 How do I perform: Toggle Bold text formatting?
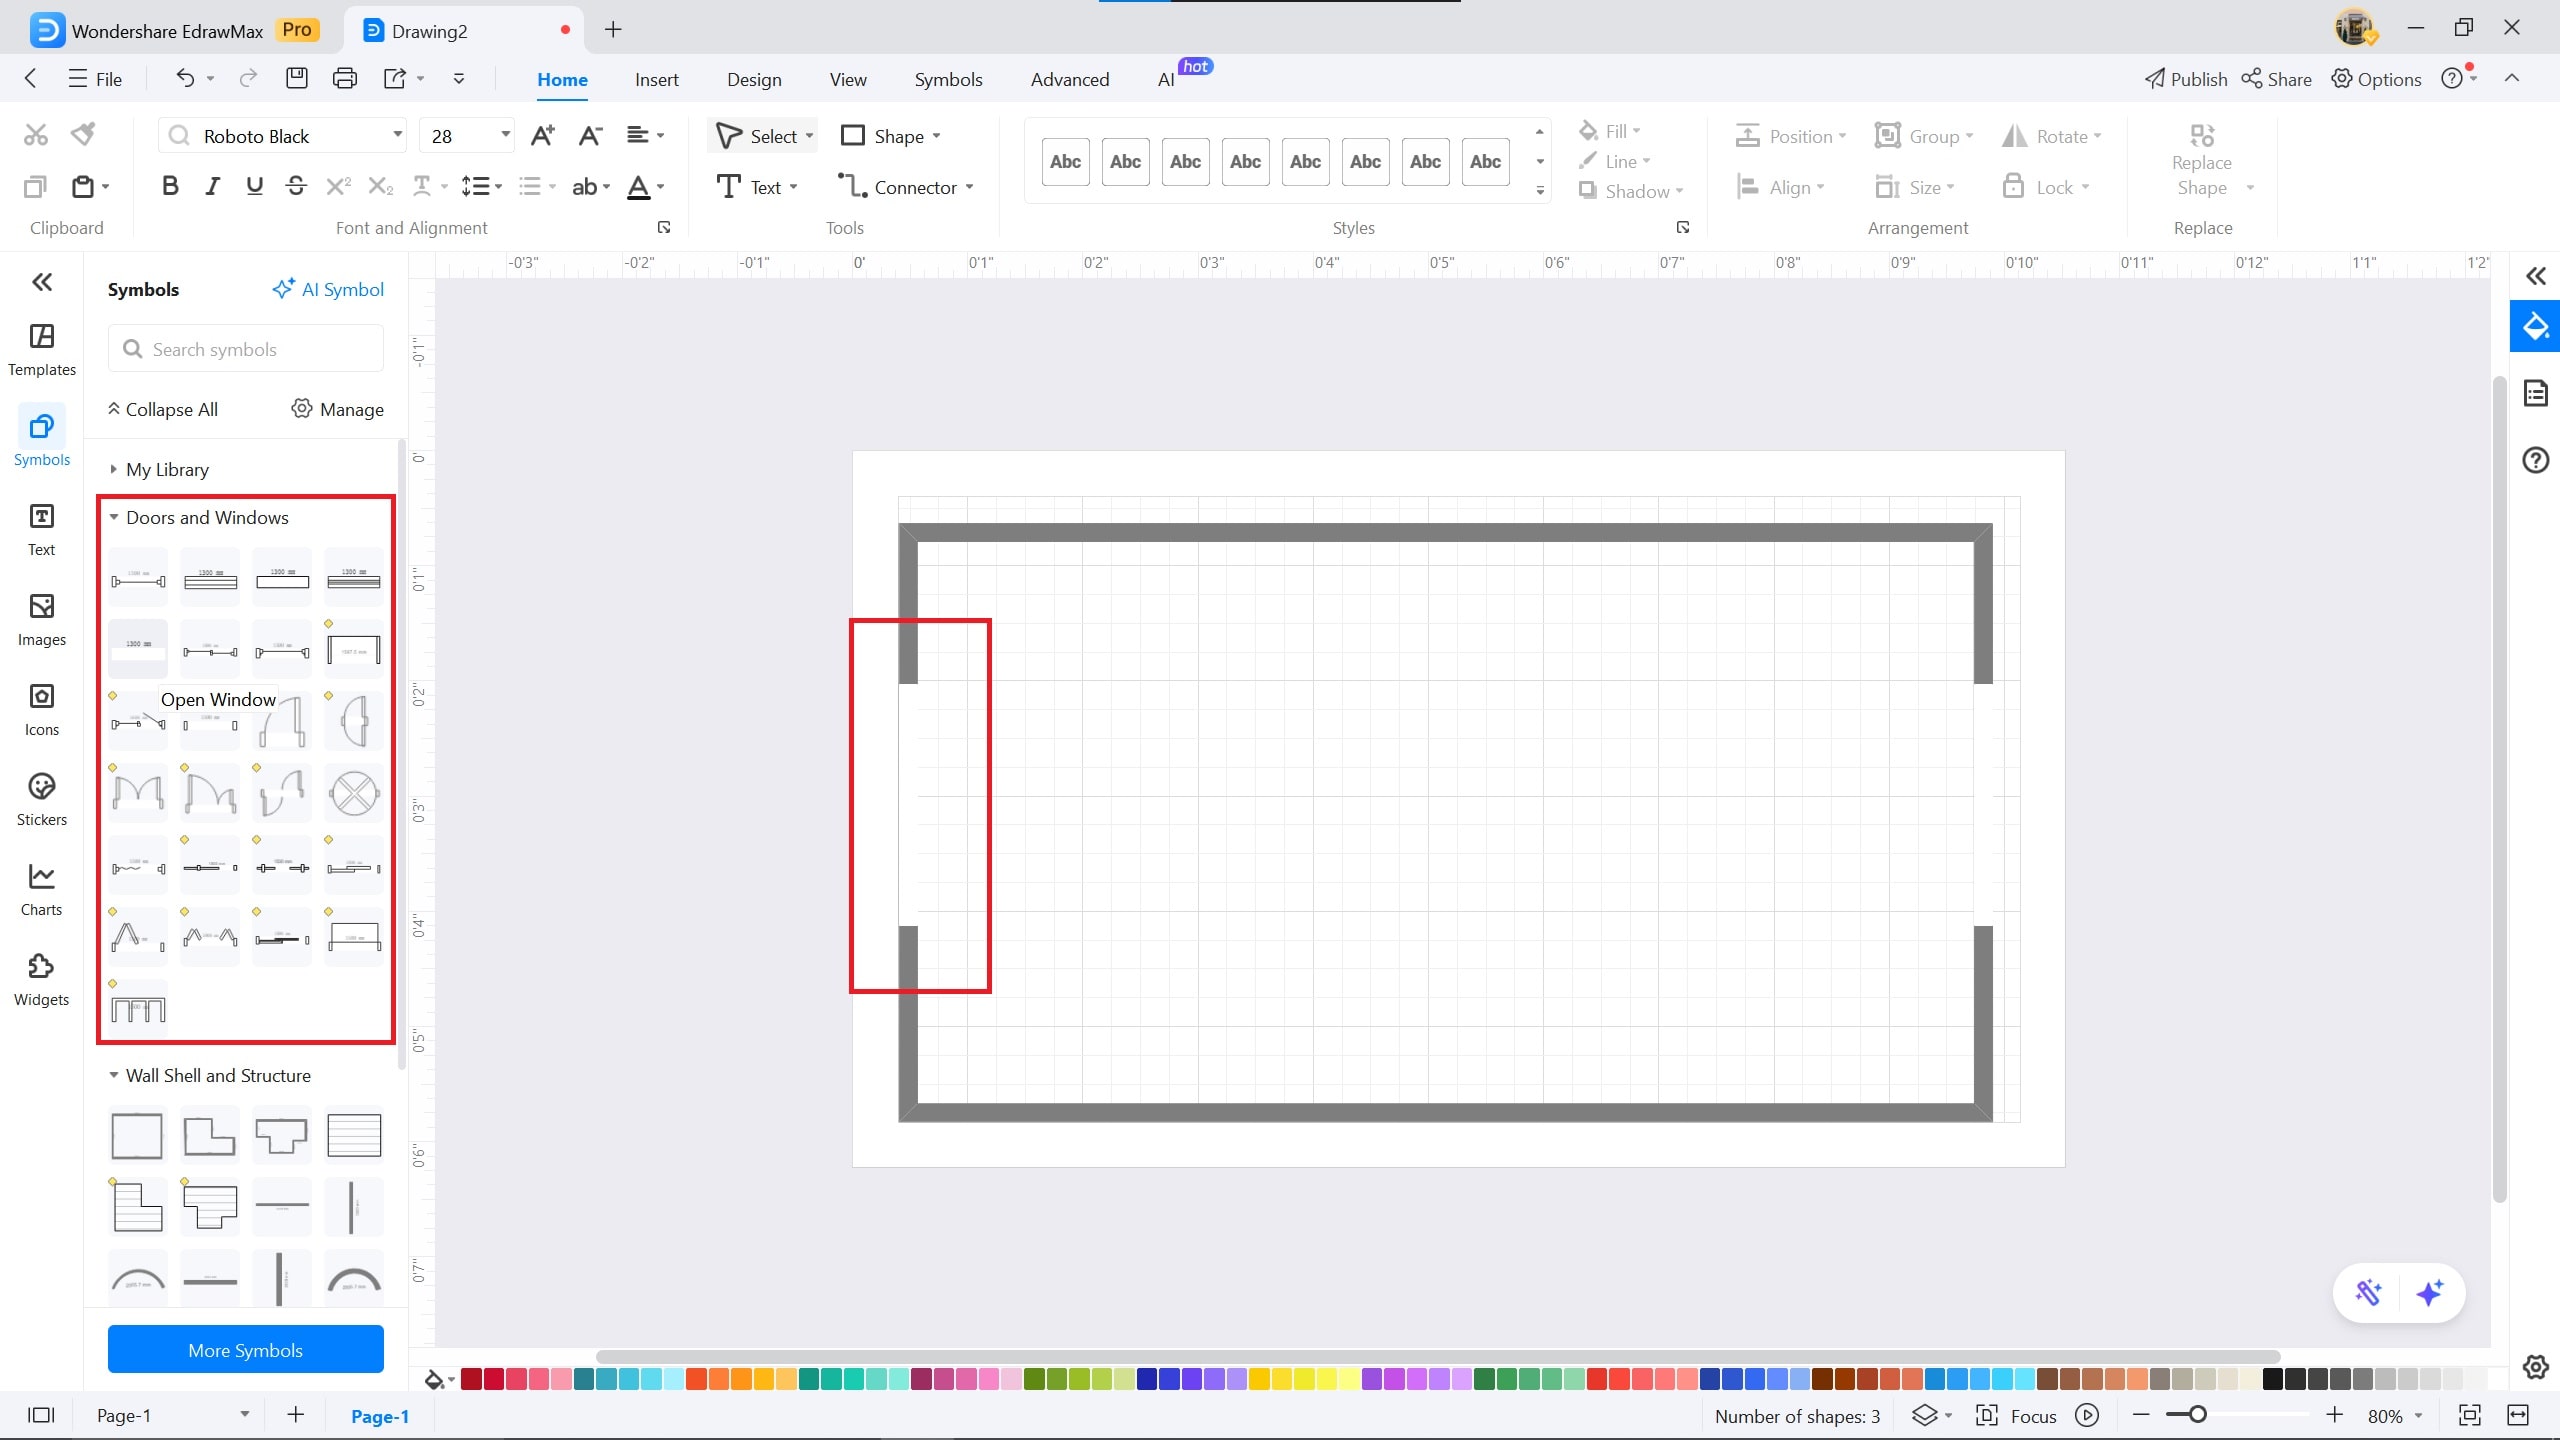click(170, 186)
